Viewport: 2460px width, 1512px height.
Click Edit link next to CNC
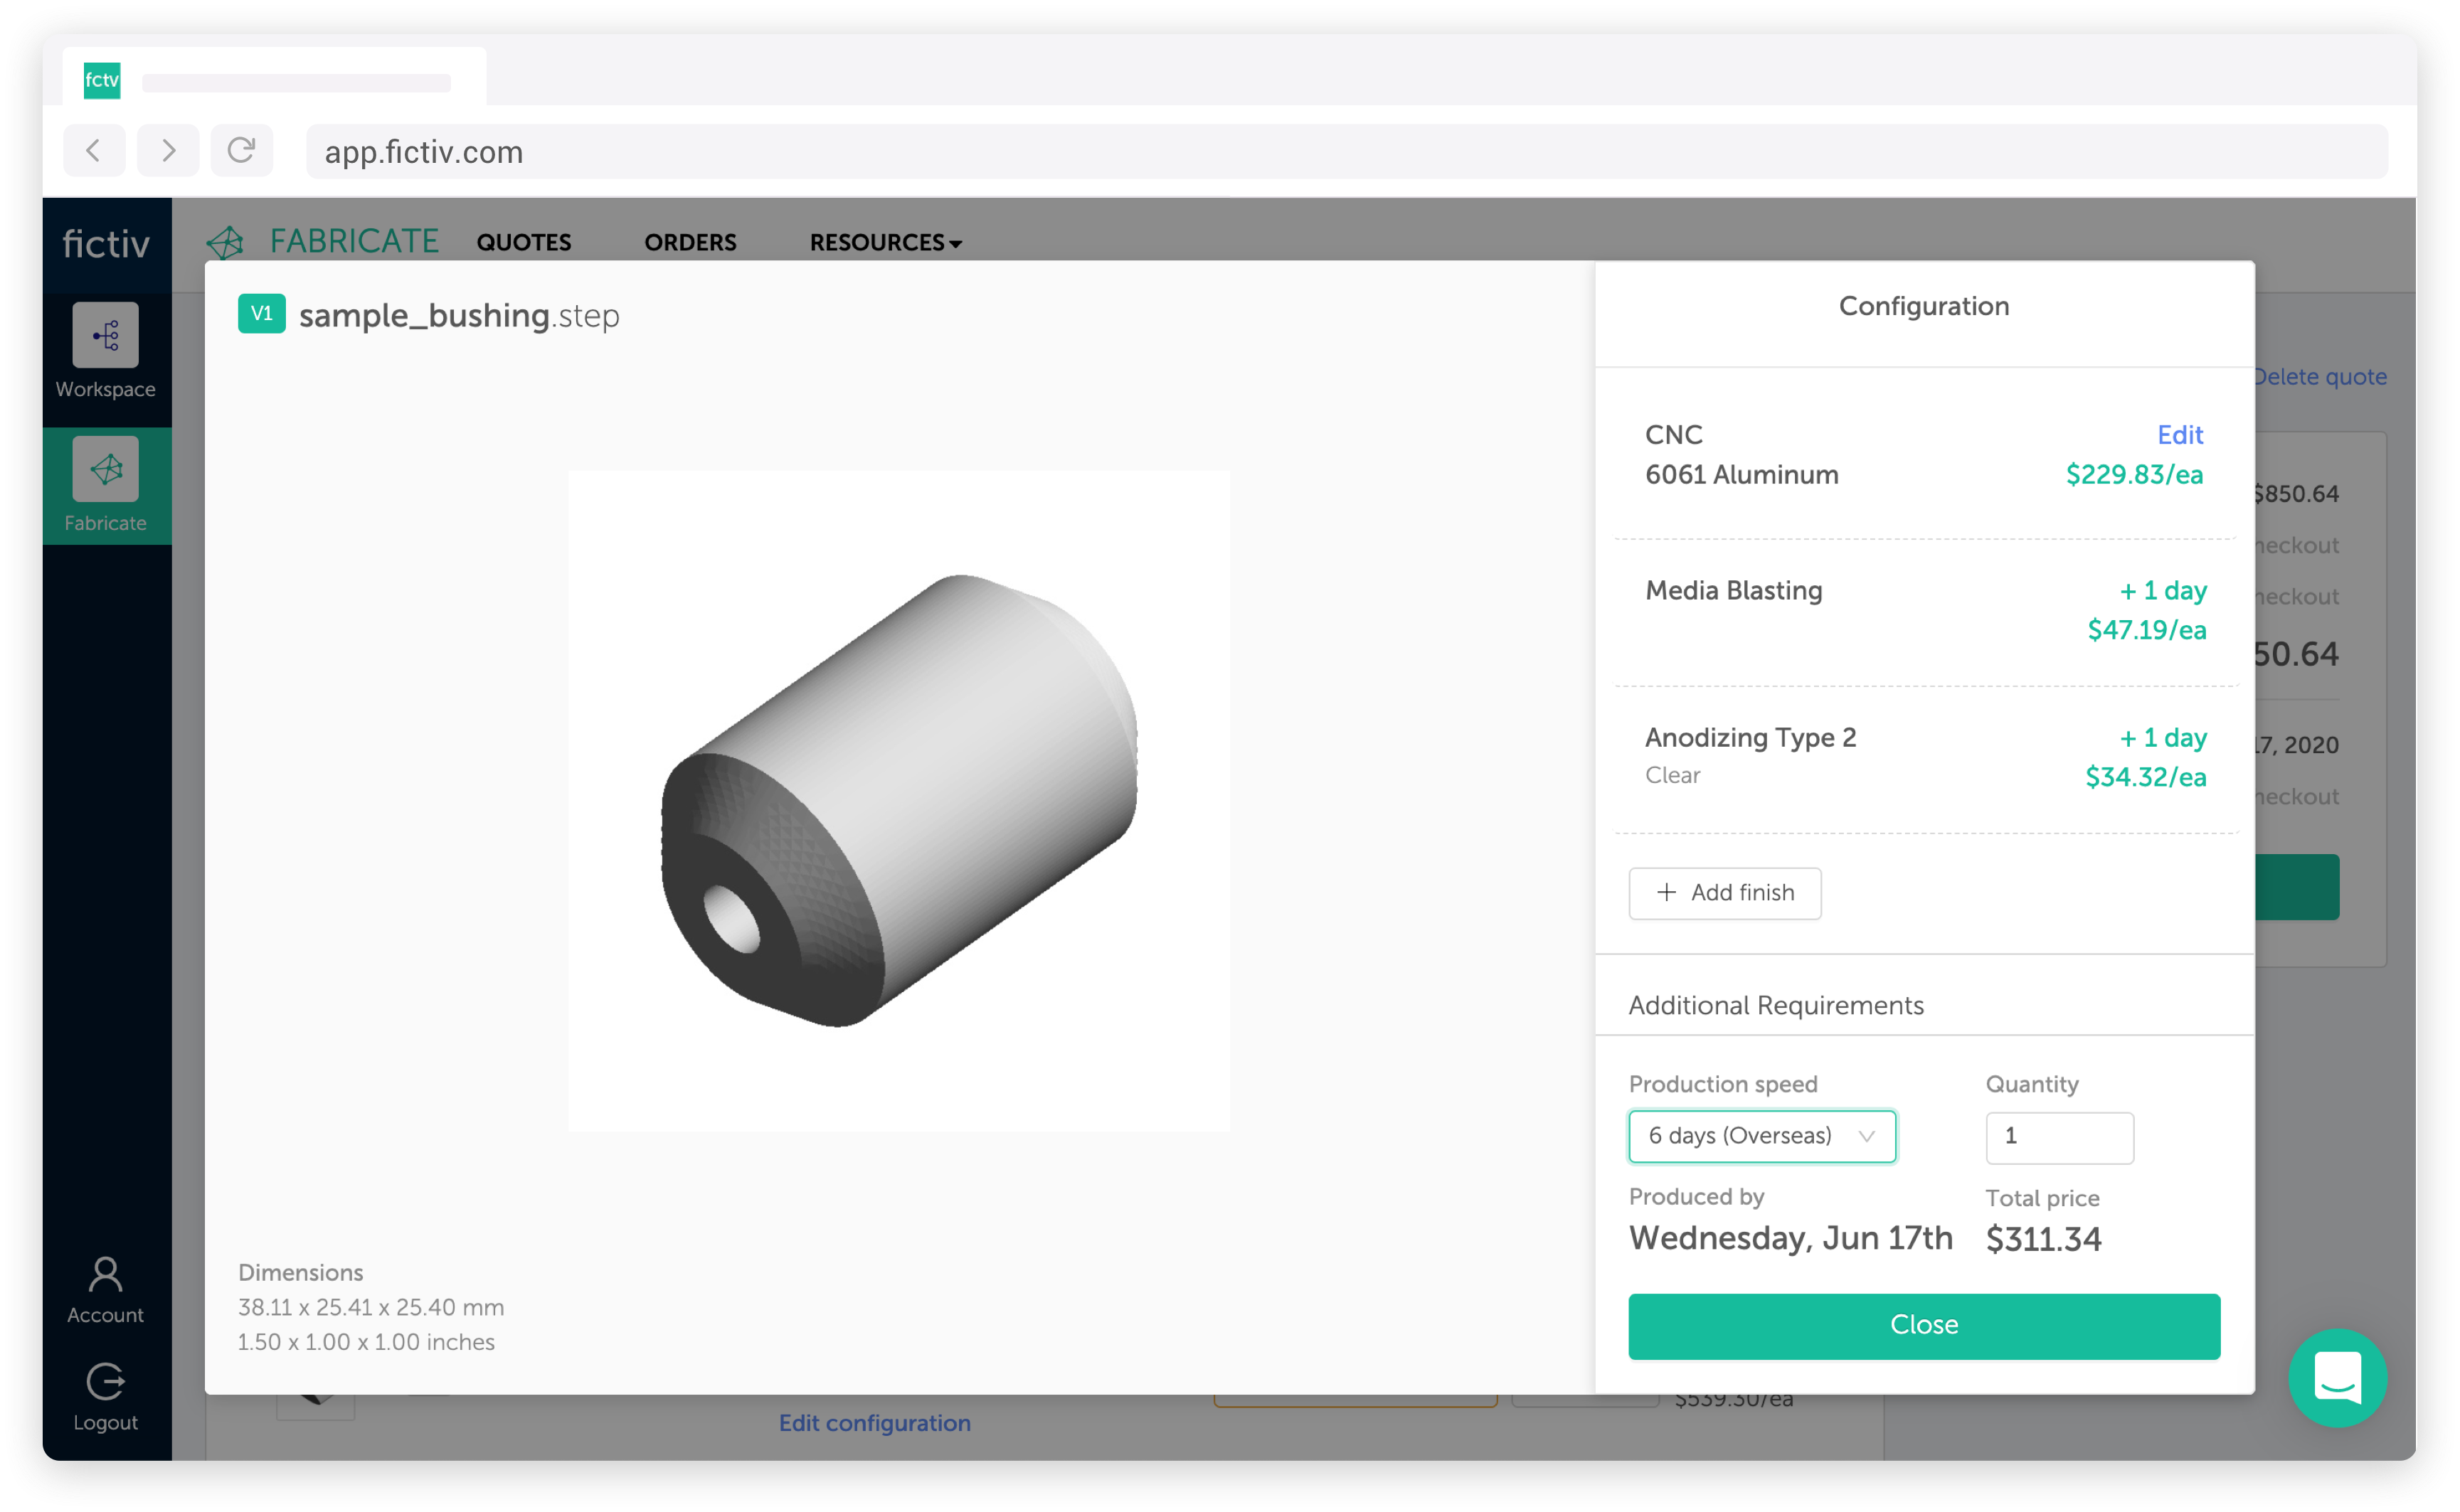coord(2179,435)
